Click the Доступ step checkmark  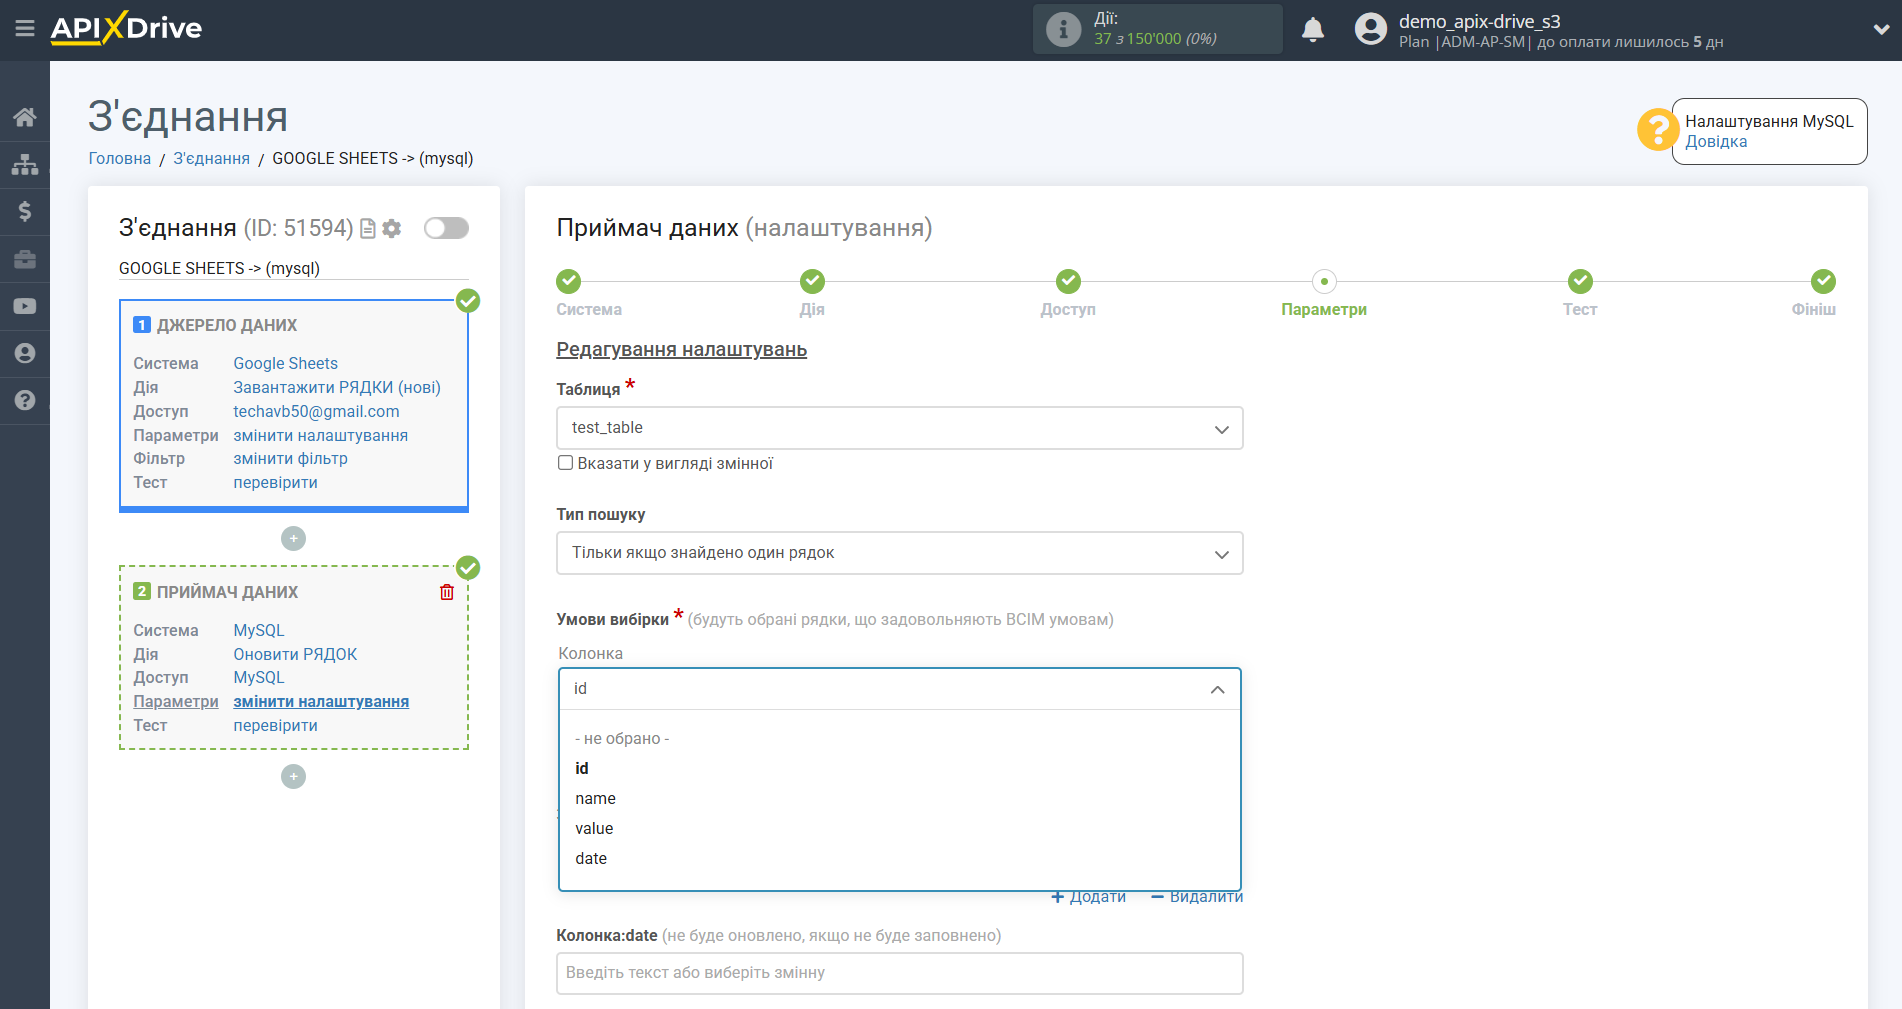coord(1068,281)
